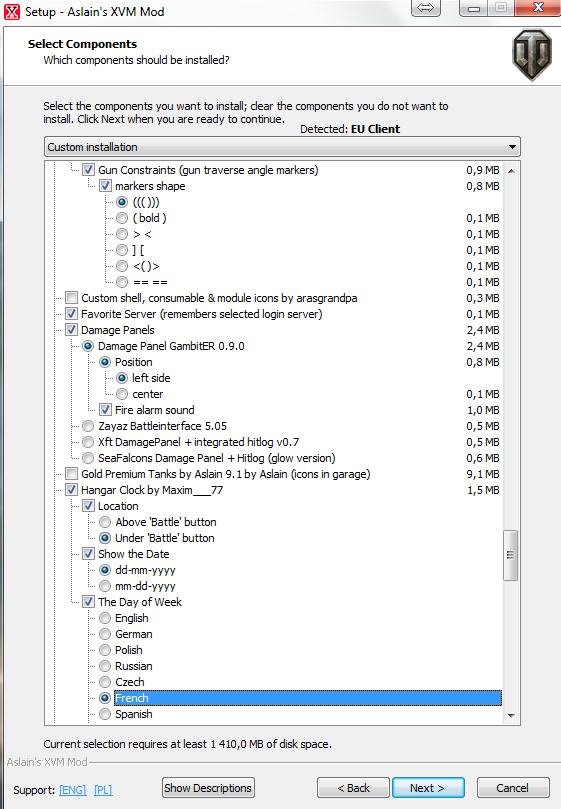
Task: Choose mm-dd-yyyy date format
Action: [105, 586]
